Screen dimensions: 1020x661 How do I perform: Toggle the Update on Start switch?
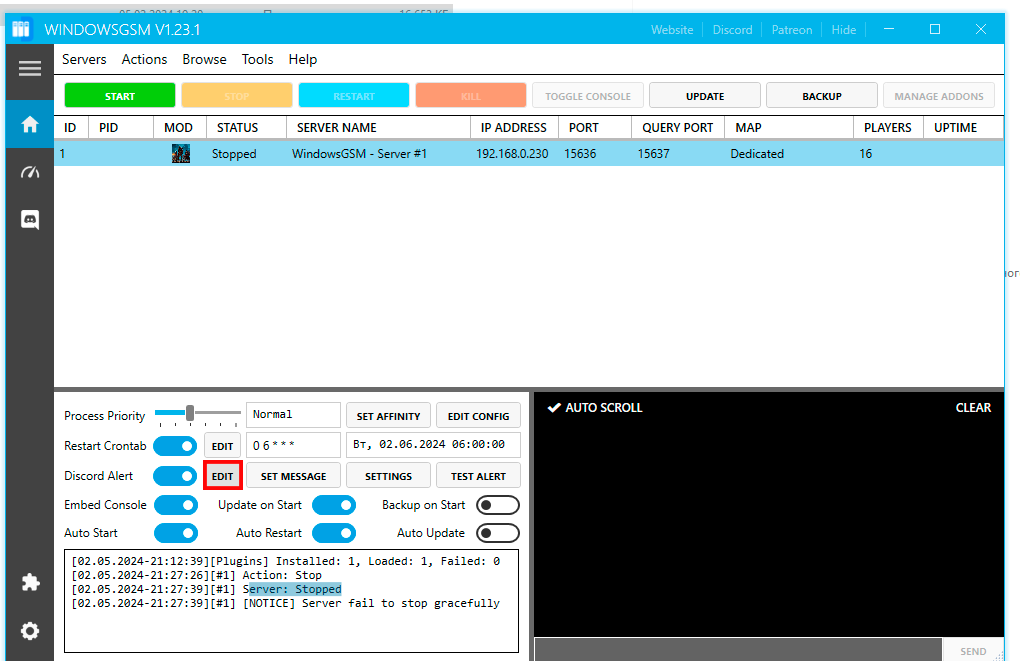(334, 506)
